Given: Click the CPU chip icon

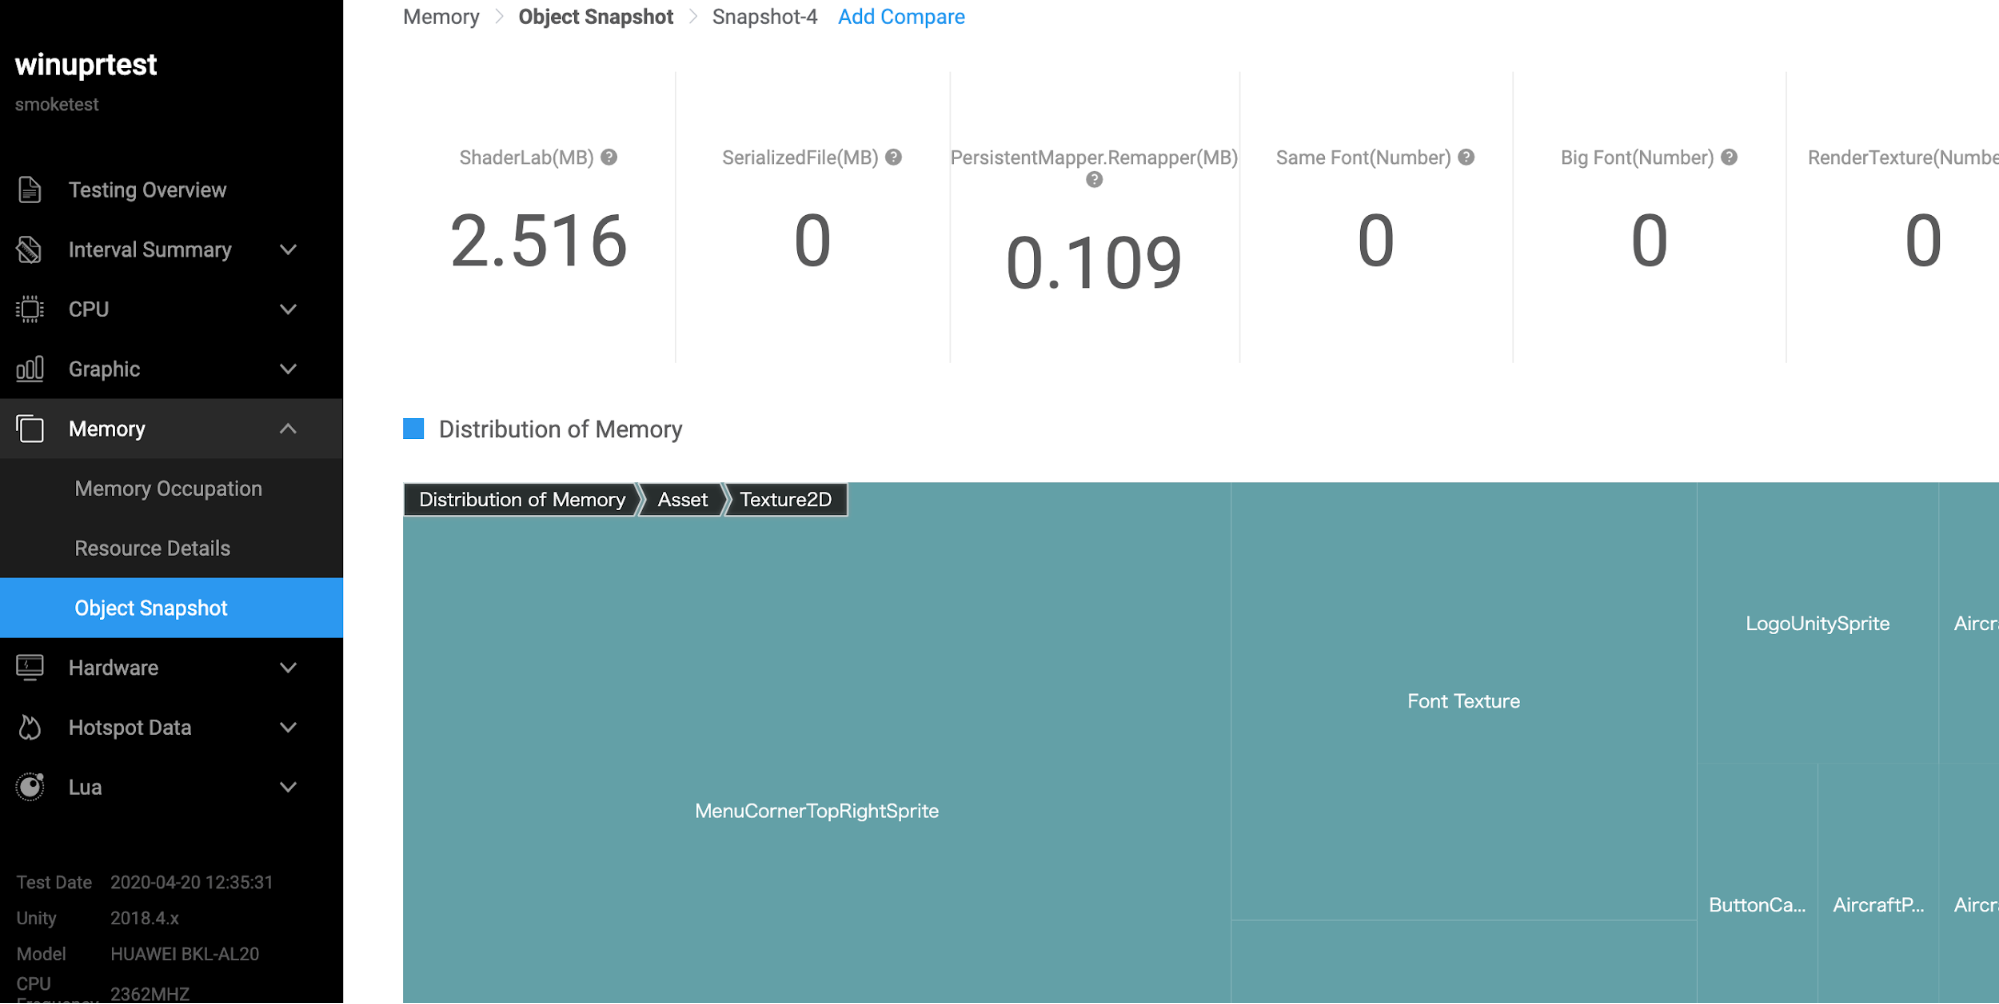Looking at the screenshot, I should coord(30,309).
